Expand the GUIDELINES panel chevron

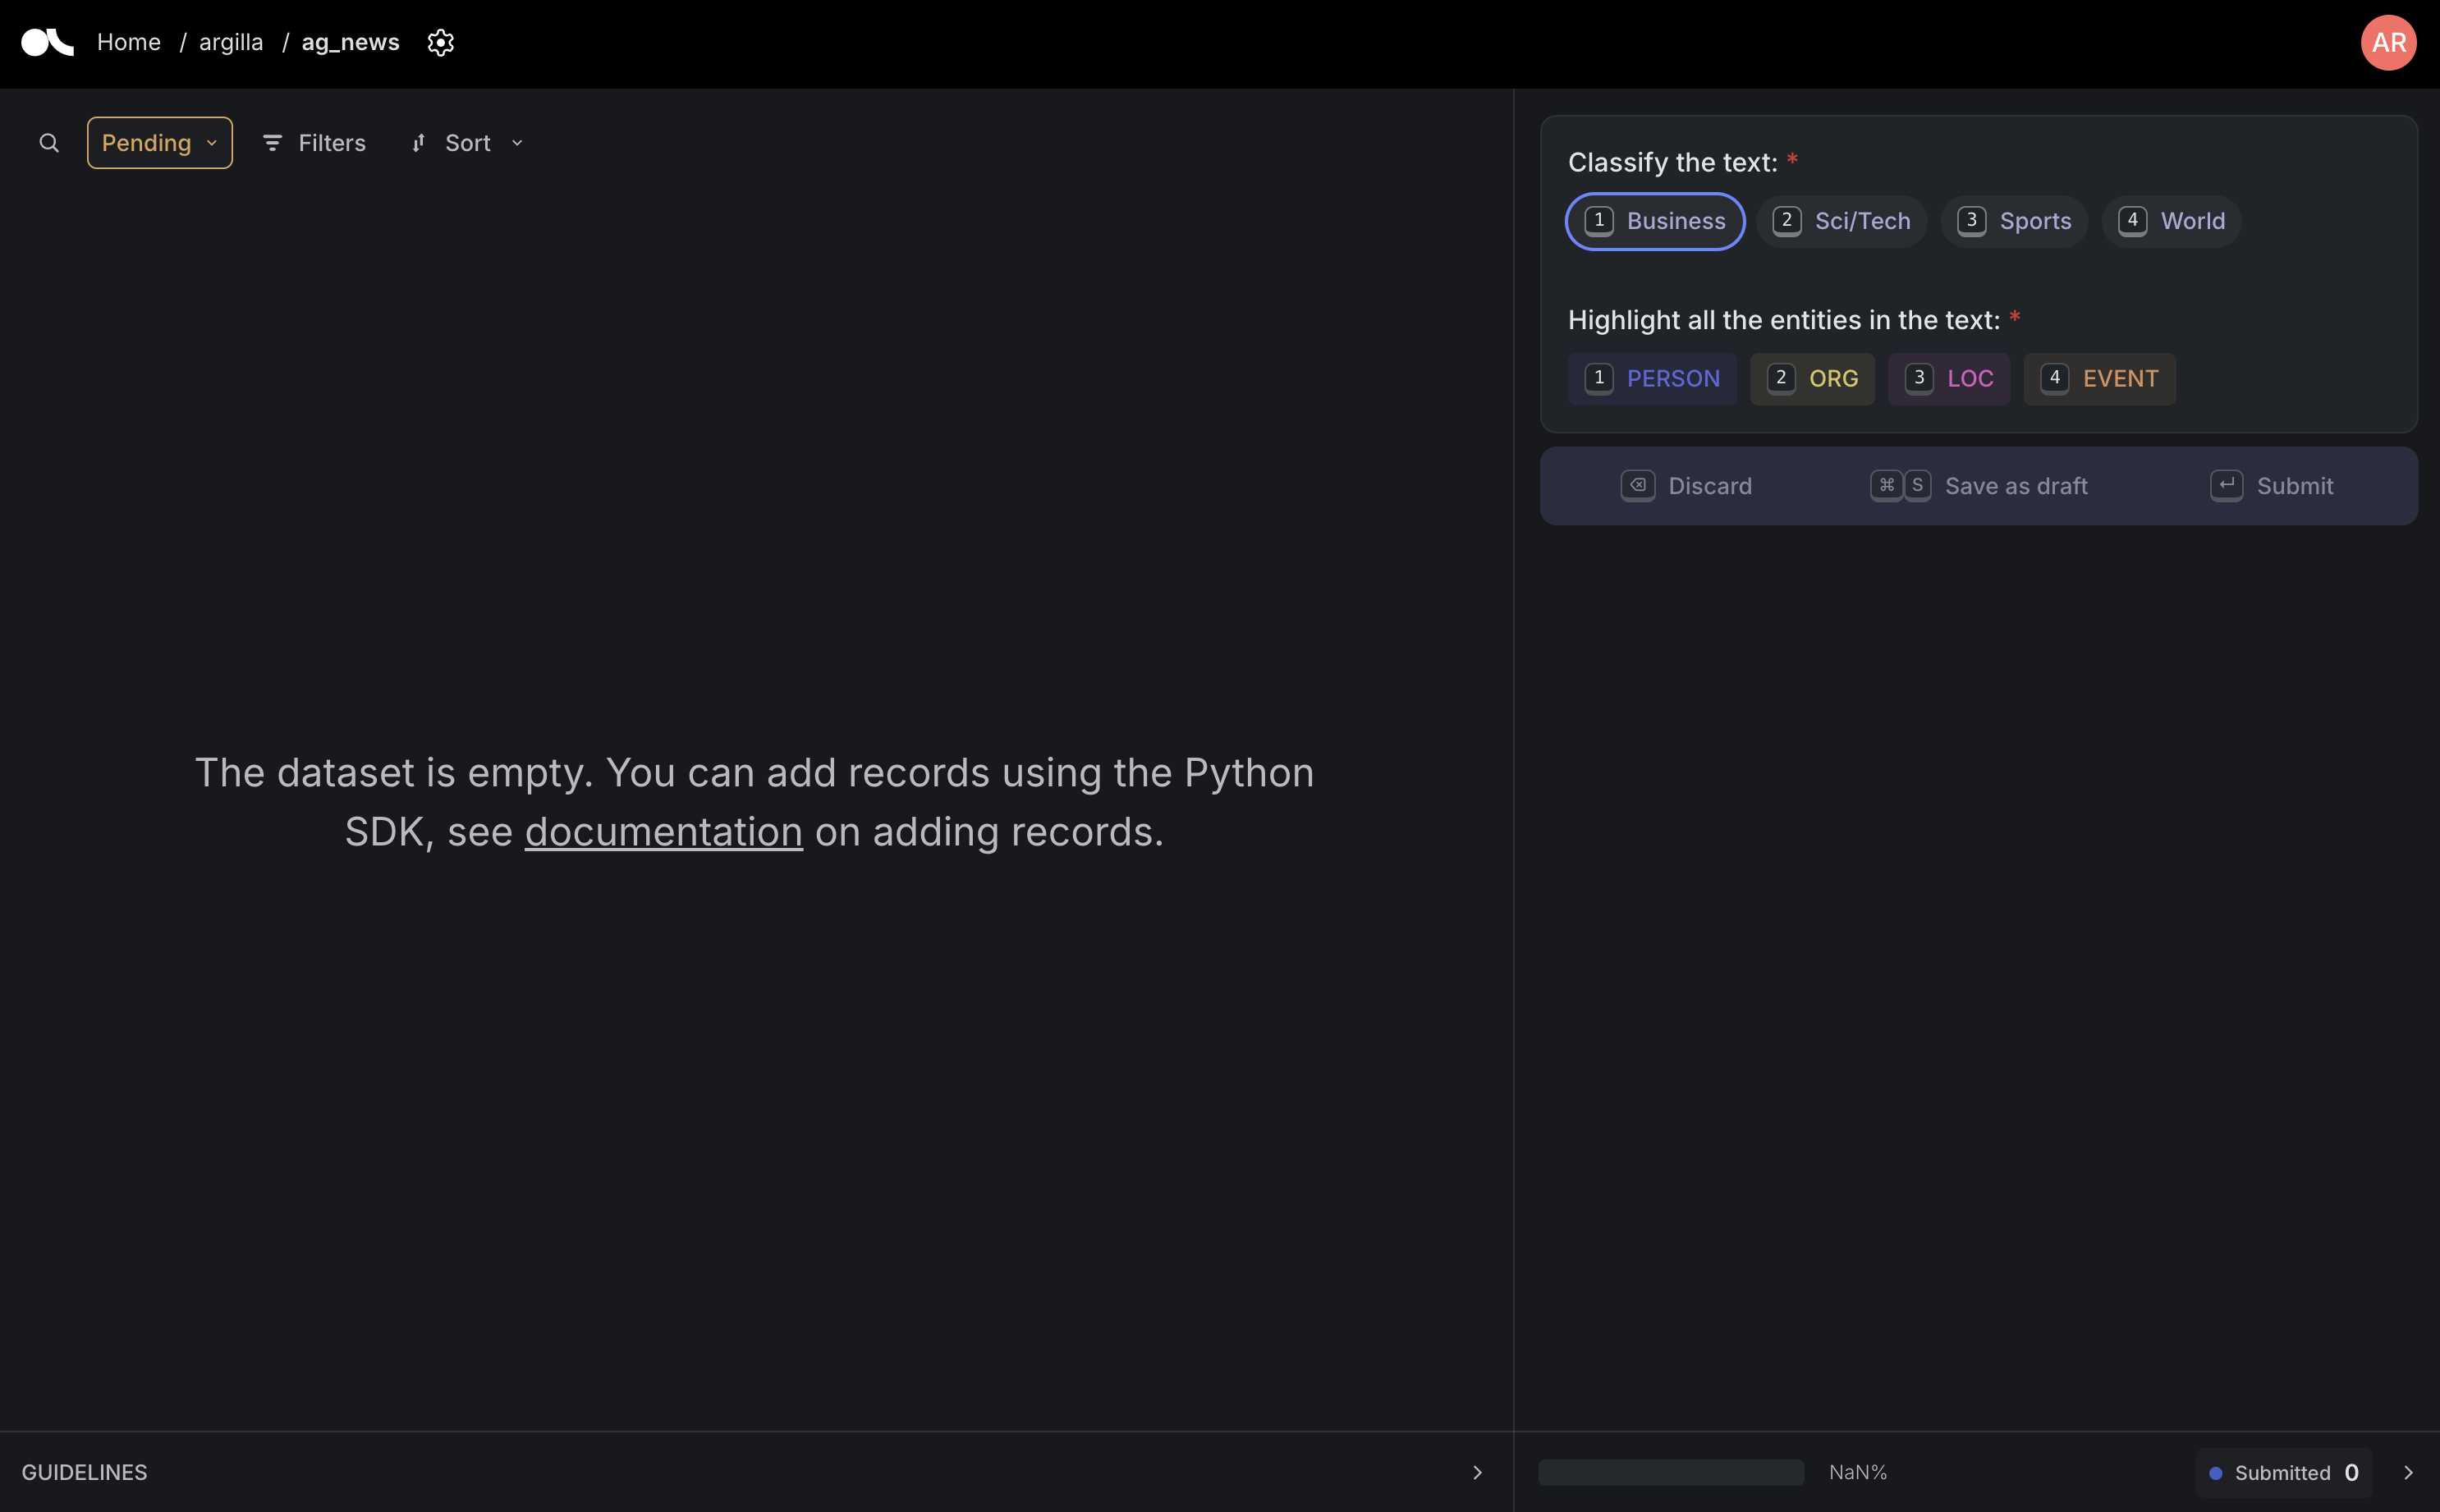[x=1477, y=1471]
